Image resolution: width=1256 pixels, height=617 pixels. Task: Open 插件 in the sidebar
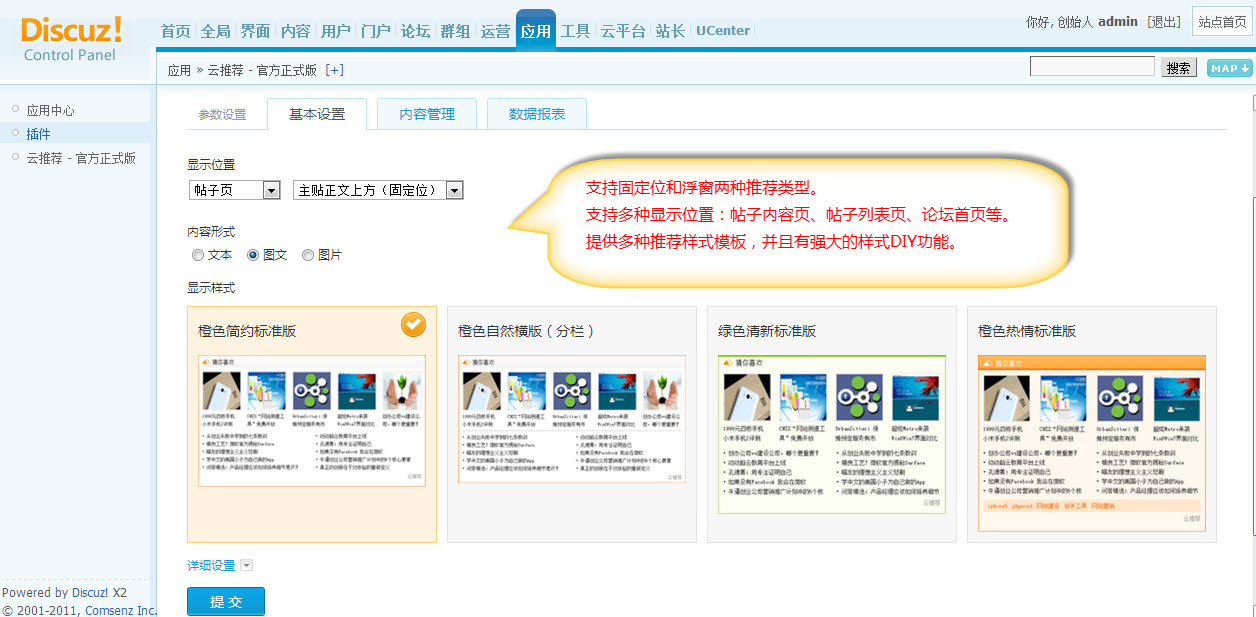coord(38,134)
